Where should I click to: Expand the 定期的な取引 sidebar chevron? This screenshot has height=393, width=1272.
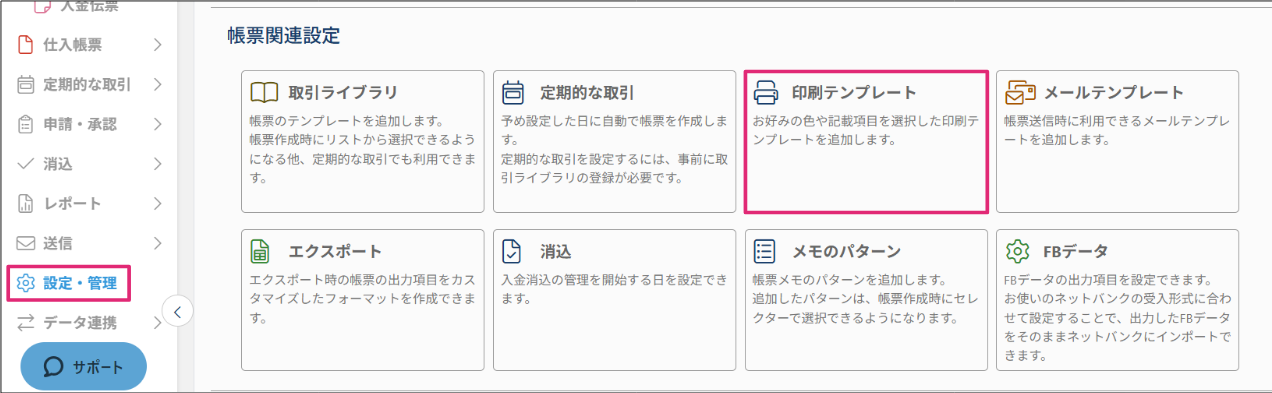pyautogui.click(x=157, y=84)
